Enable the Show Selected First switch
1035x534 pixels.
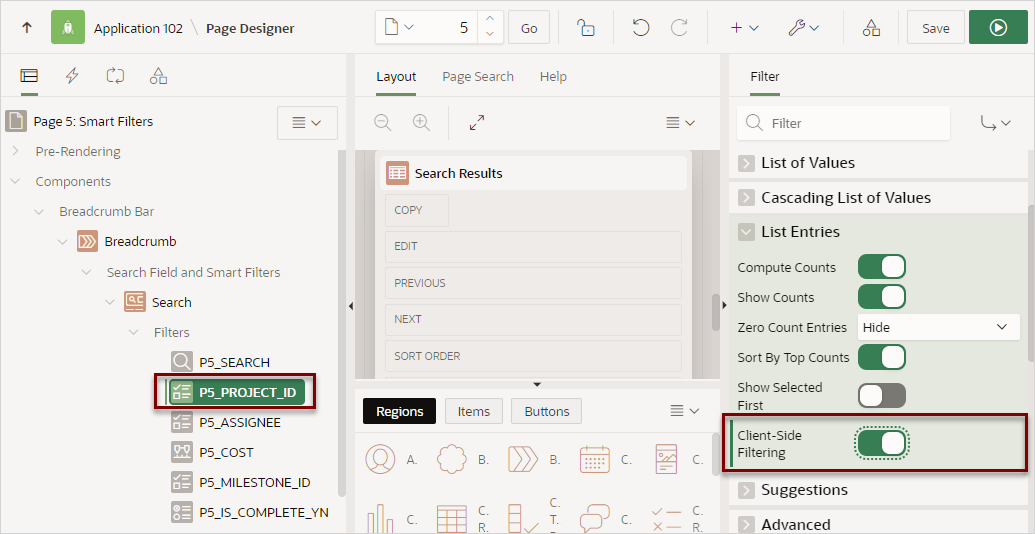[x=881, y=395]
